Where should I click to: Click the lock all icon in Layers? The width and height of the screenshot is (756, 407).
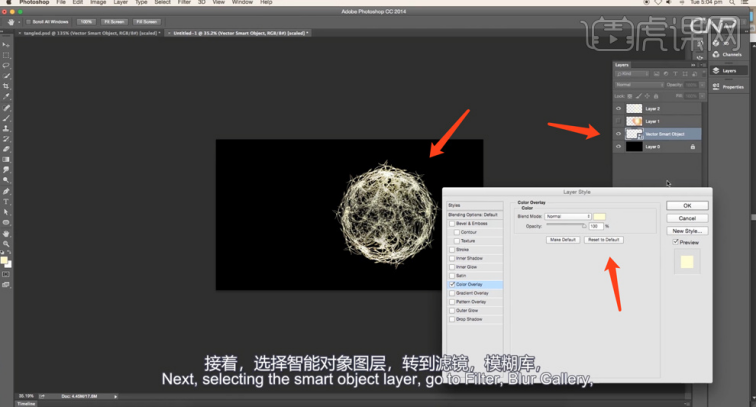pyautogui.click(x=656, y=96)
